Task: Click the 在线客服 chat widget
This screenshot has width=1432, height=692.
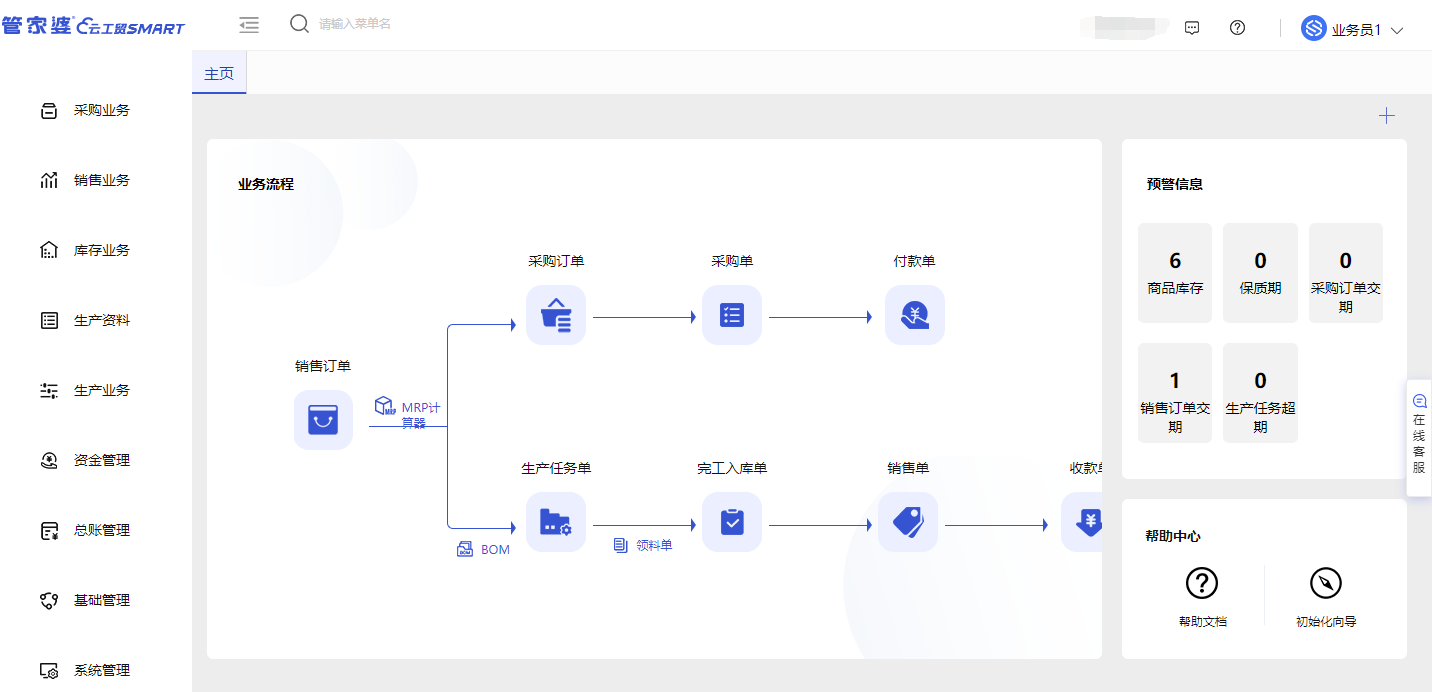Action: pyautogui.click(x=1419, y=440)
